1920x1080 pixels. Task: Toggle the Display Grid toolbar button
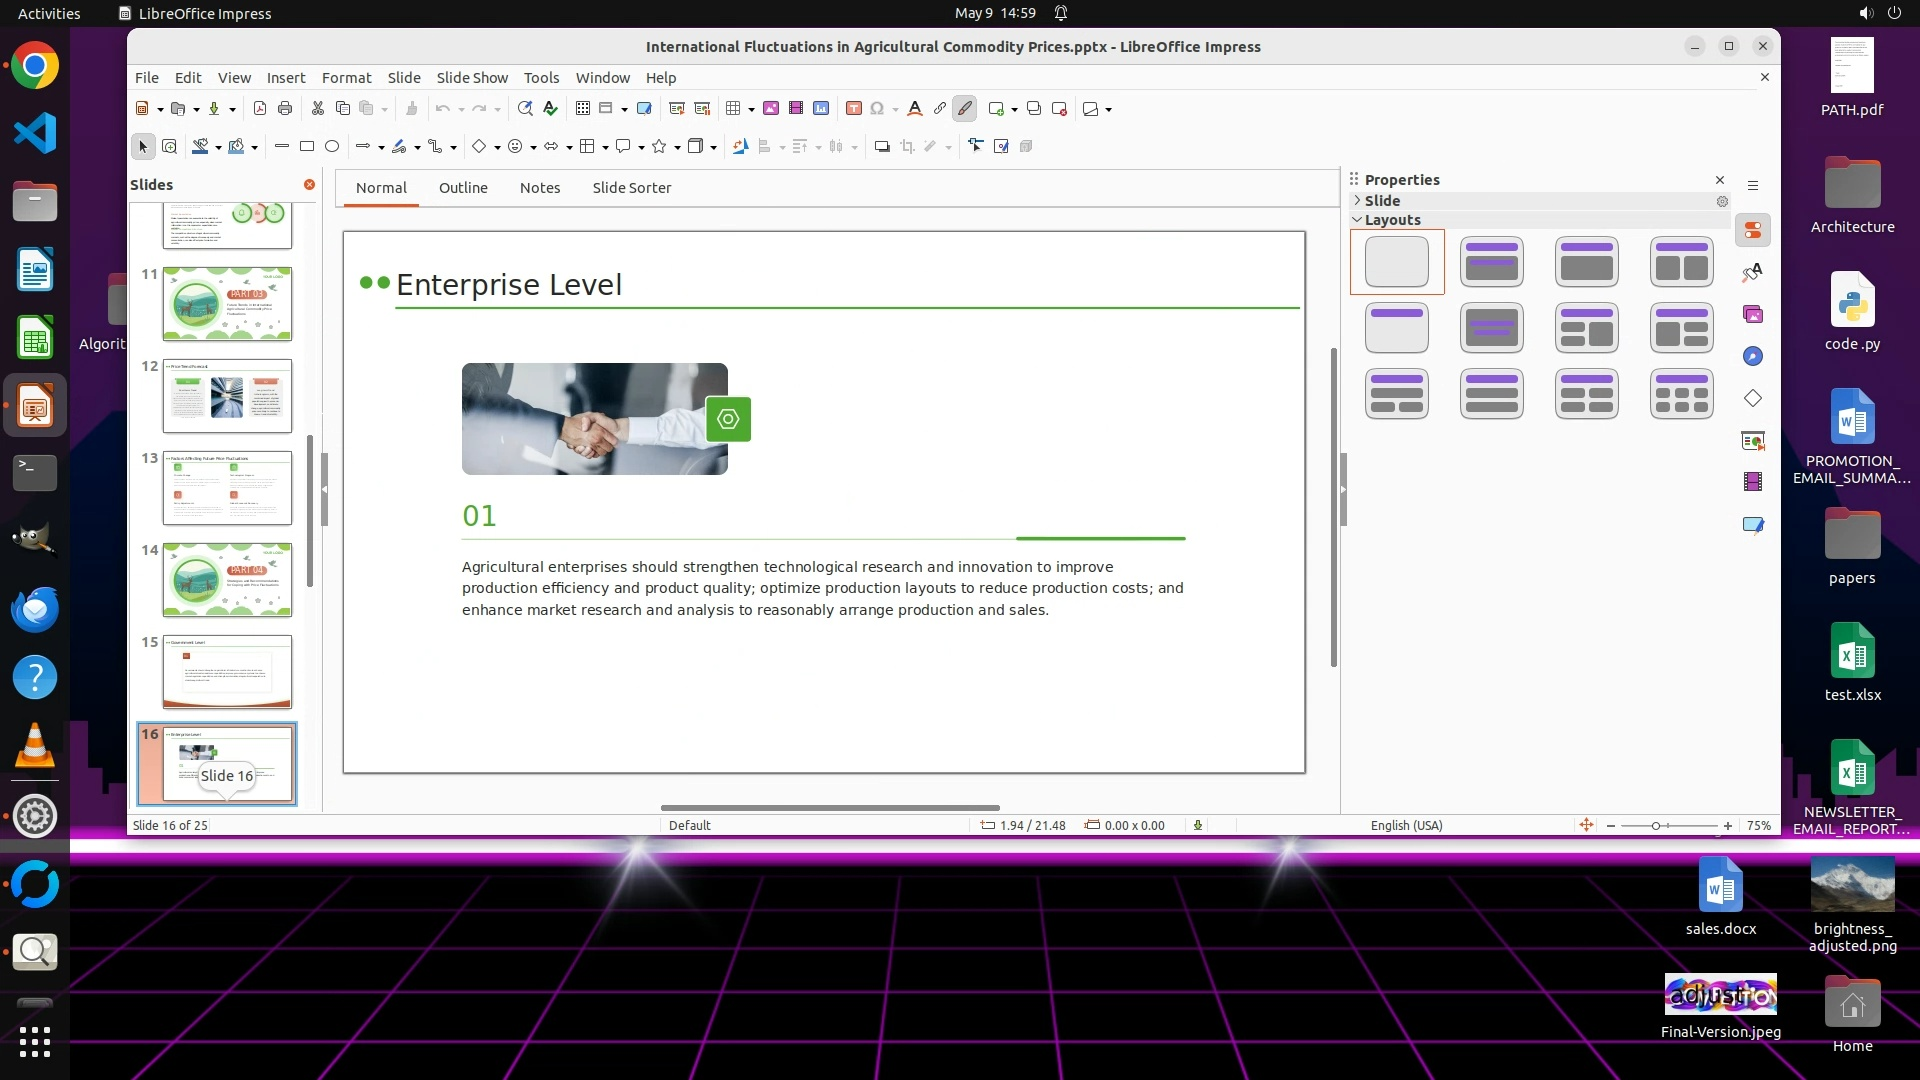tap(583, 109)
